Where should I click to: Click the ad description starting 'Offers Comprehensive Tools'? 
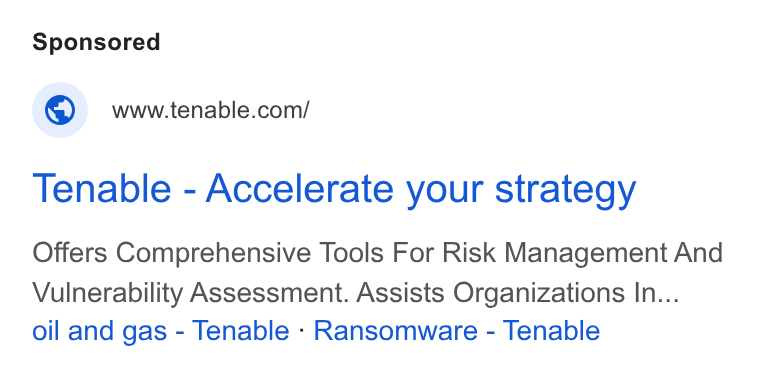pos(377,272)
